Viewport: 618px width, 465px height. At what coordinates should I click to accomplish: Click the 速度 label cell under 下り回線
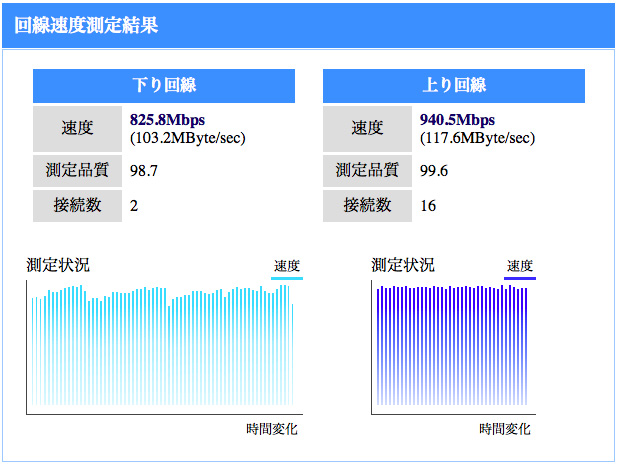(77, 129)
